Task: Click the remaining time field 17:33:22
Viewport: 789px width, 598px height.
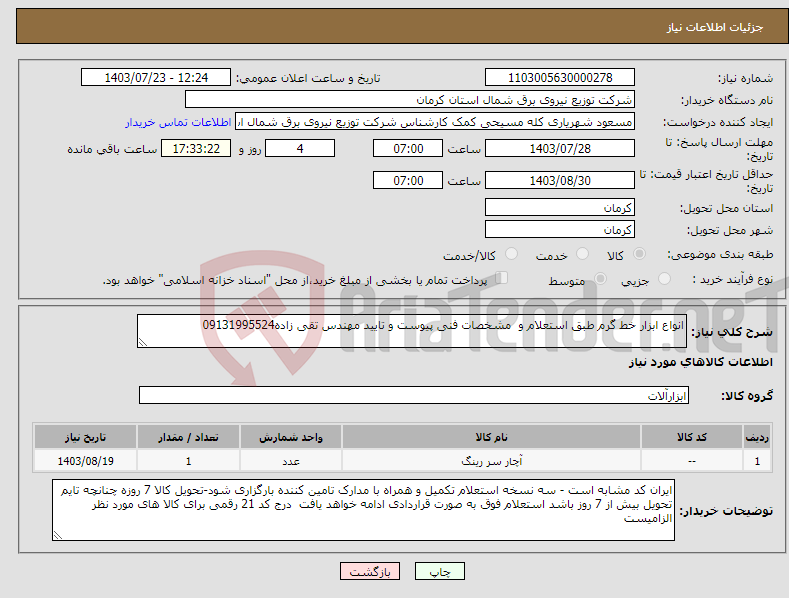Action: pyautogui.click(x=196, y=148)
